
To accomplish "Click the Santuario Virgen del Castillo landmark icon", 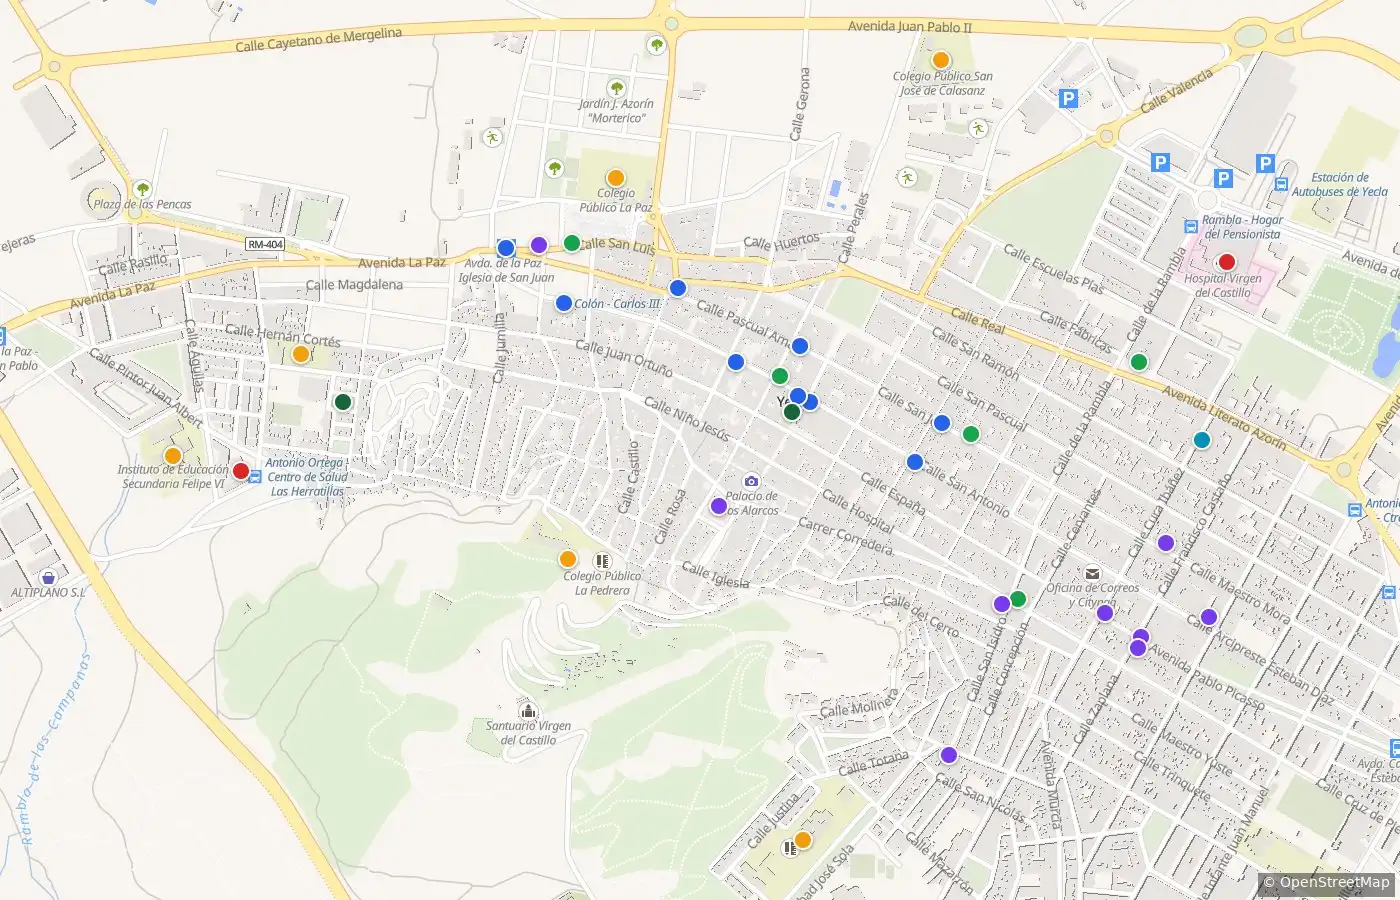I will point(527,710).
